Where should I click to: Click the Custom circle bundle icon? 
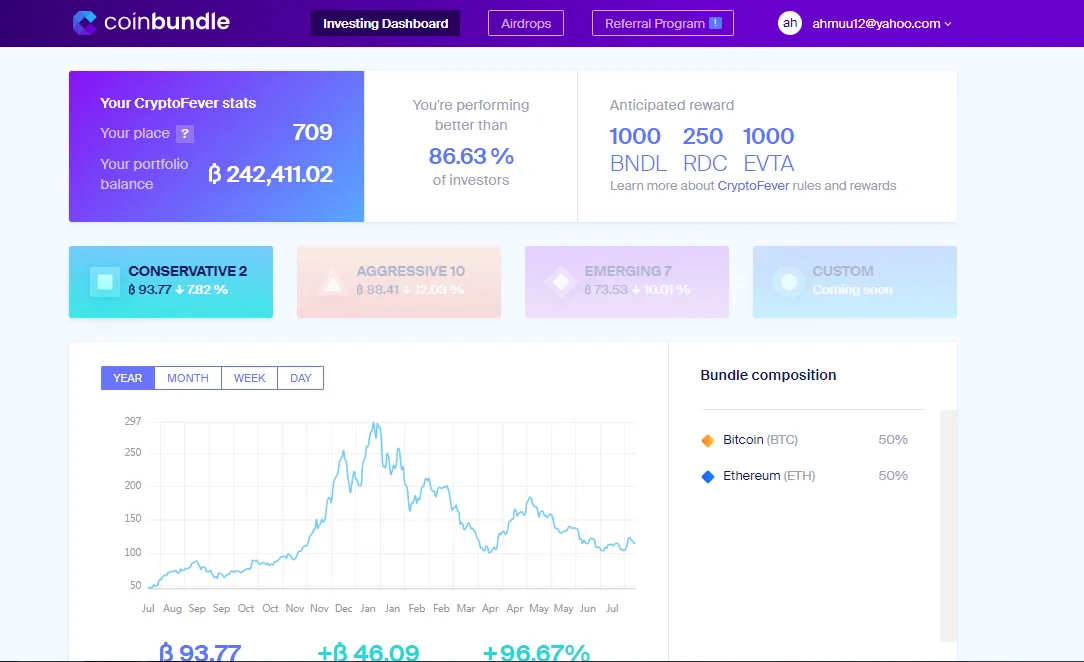click(x=789, y=282)
